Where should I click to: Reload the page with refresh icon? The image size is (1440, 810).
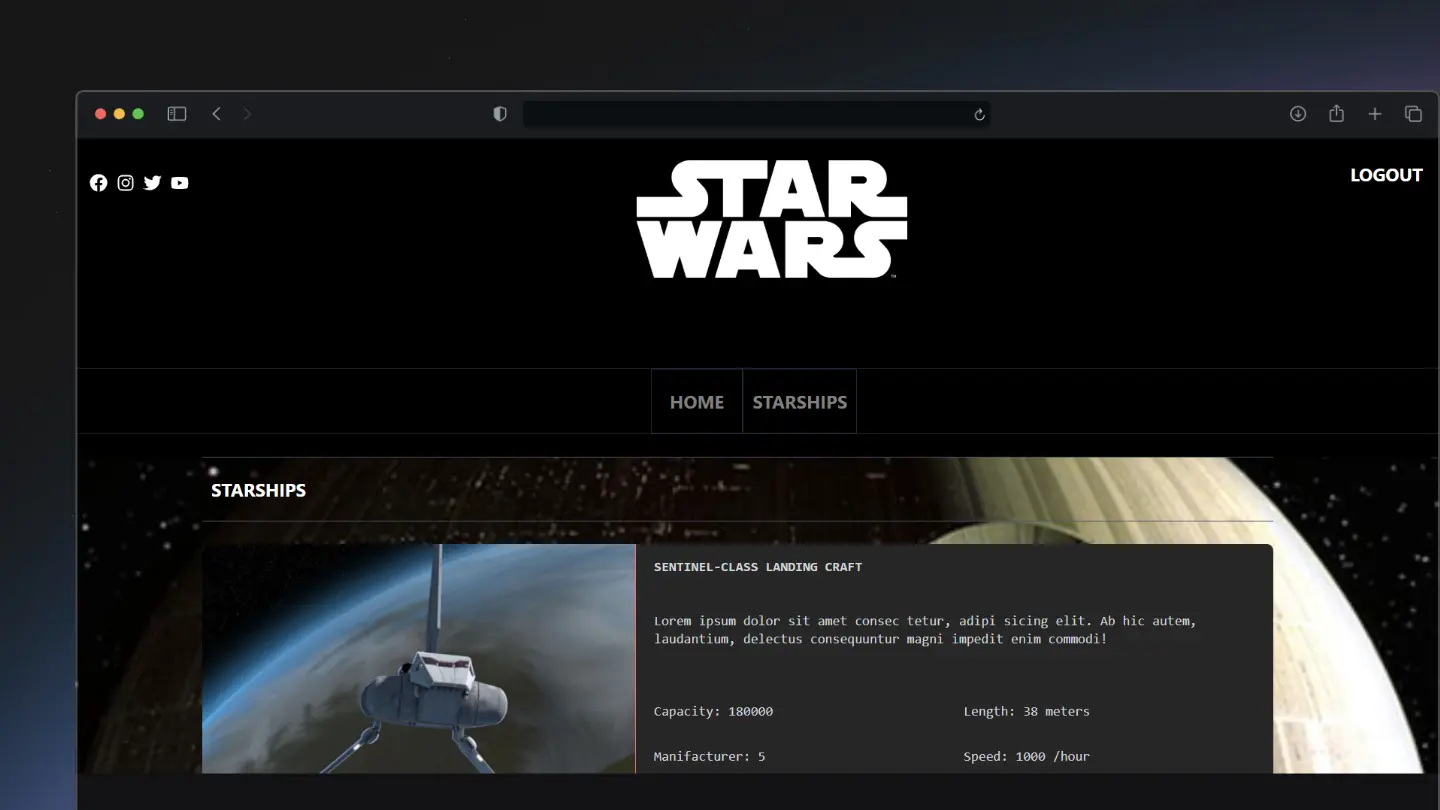click(x=979, y=114)
